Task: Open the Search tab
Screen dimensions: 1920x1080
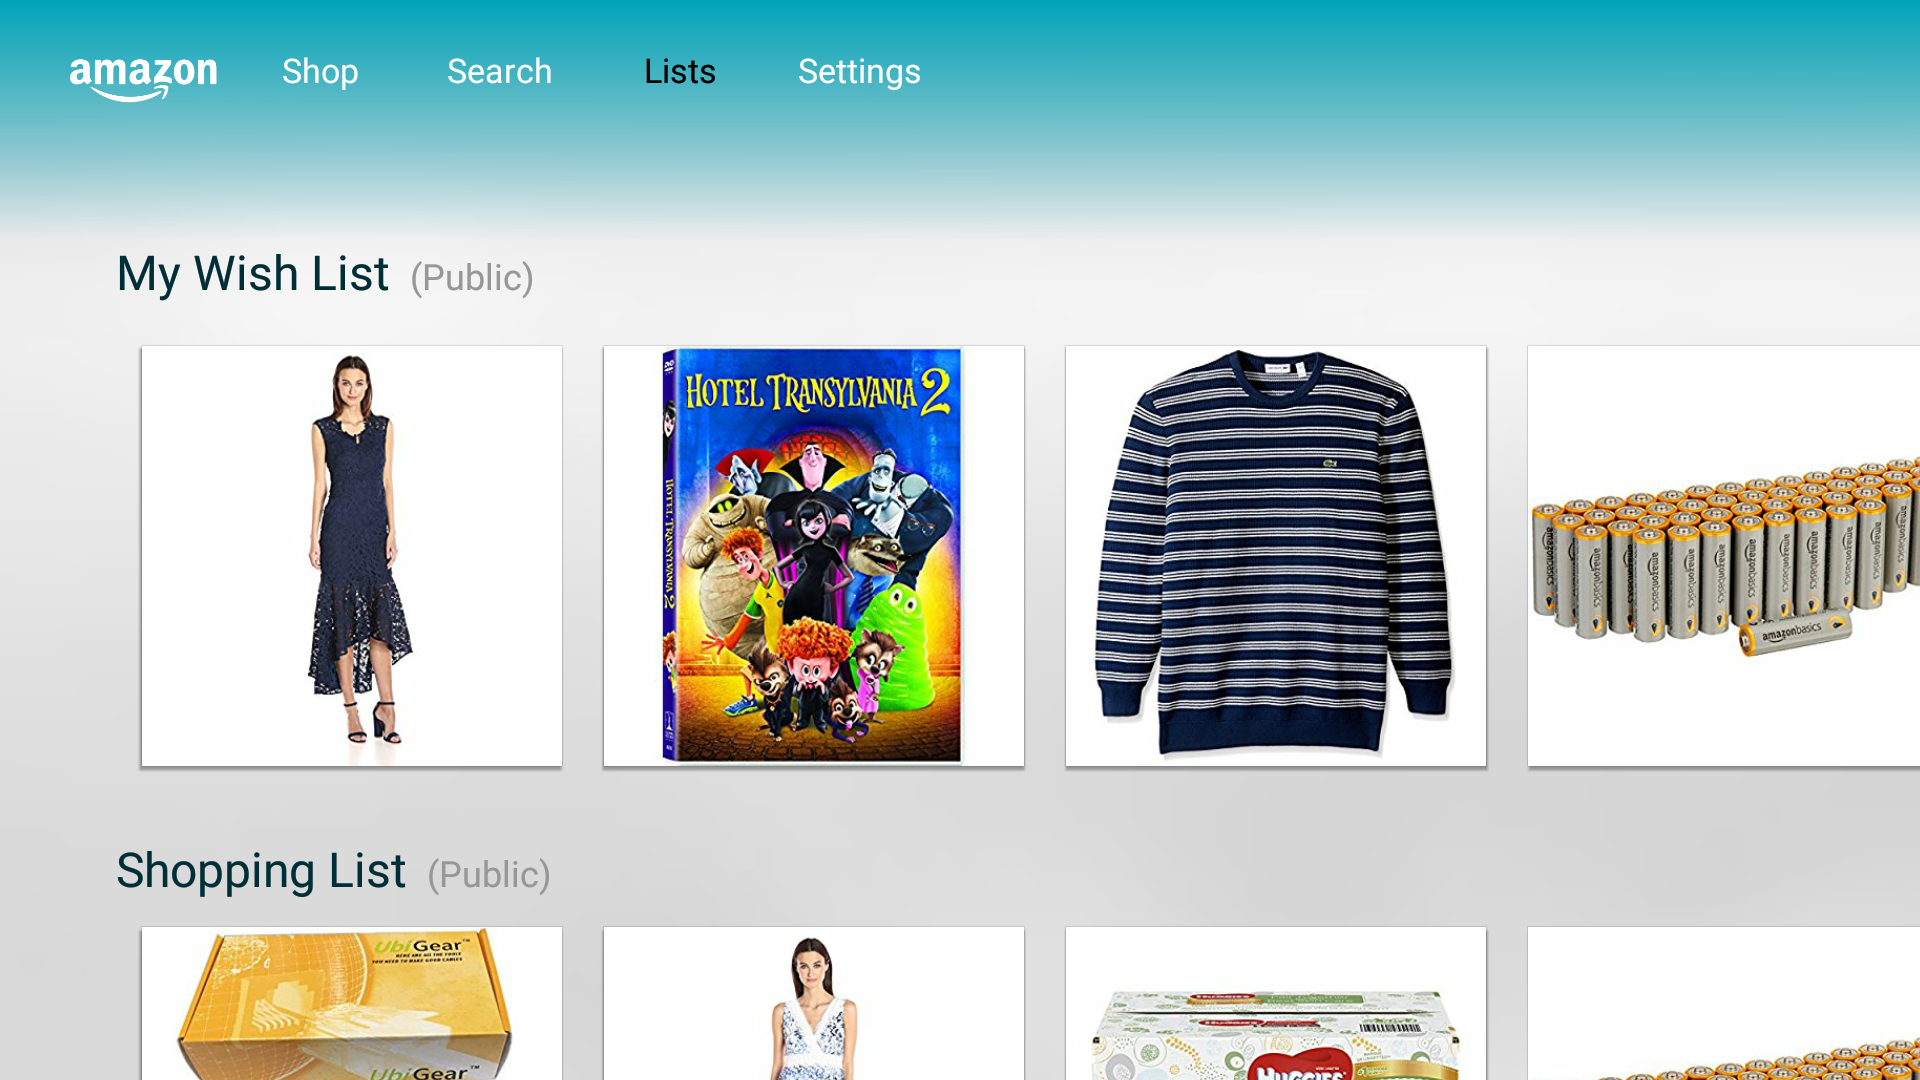Action: tap(499, 72)
